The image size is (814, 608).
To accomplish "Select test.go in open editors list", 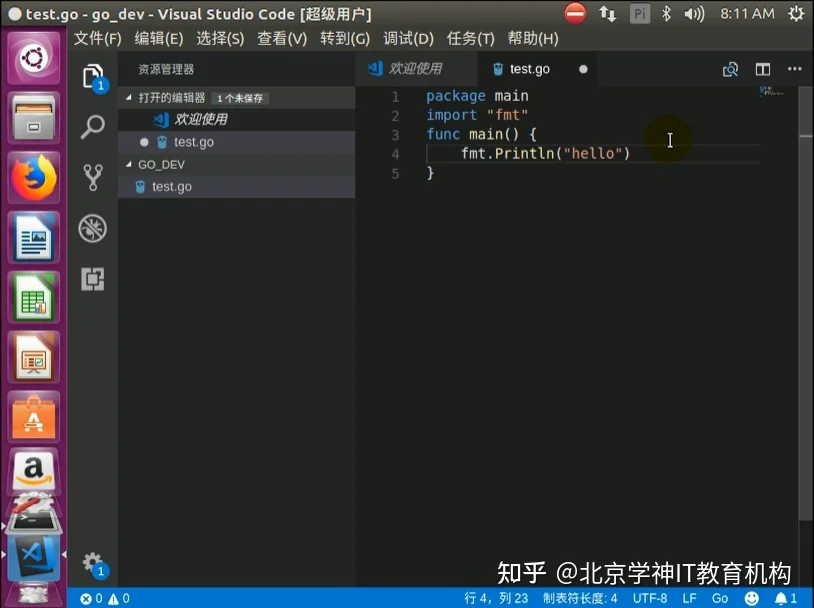I will coord(237,142).
